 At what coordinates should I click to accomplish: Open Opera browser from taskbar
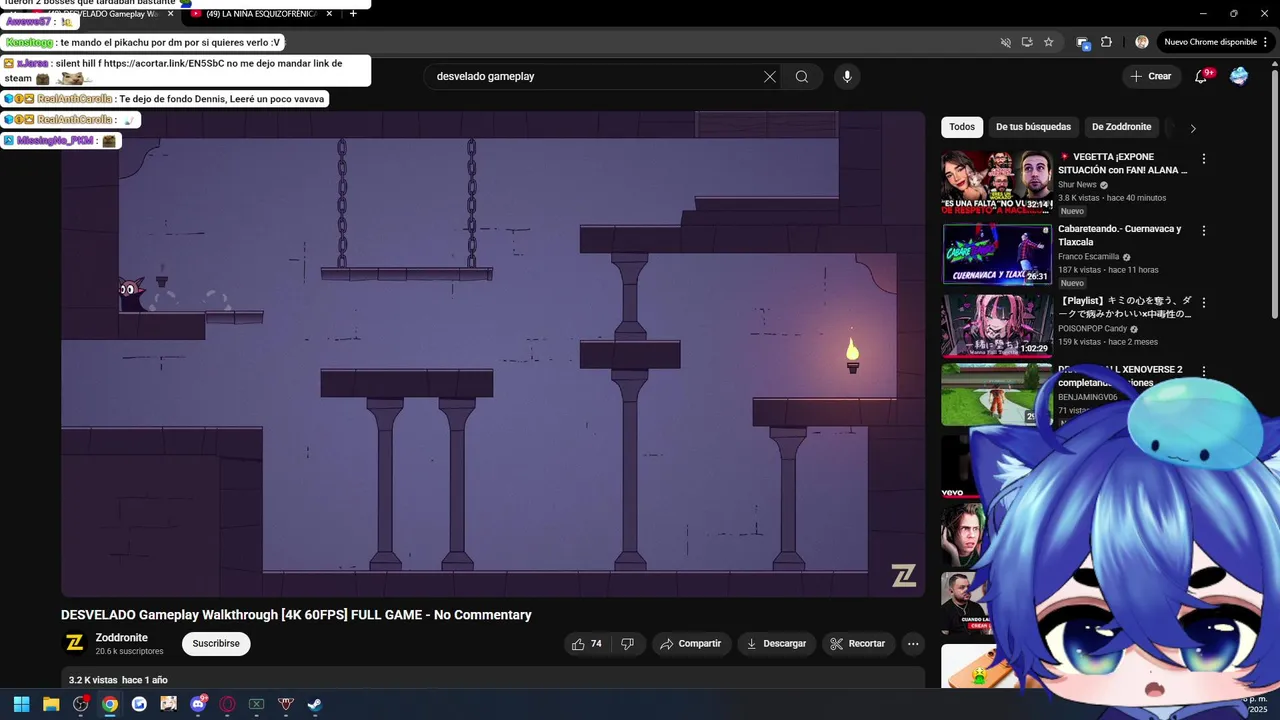click(x=227, y=704)
